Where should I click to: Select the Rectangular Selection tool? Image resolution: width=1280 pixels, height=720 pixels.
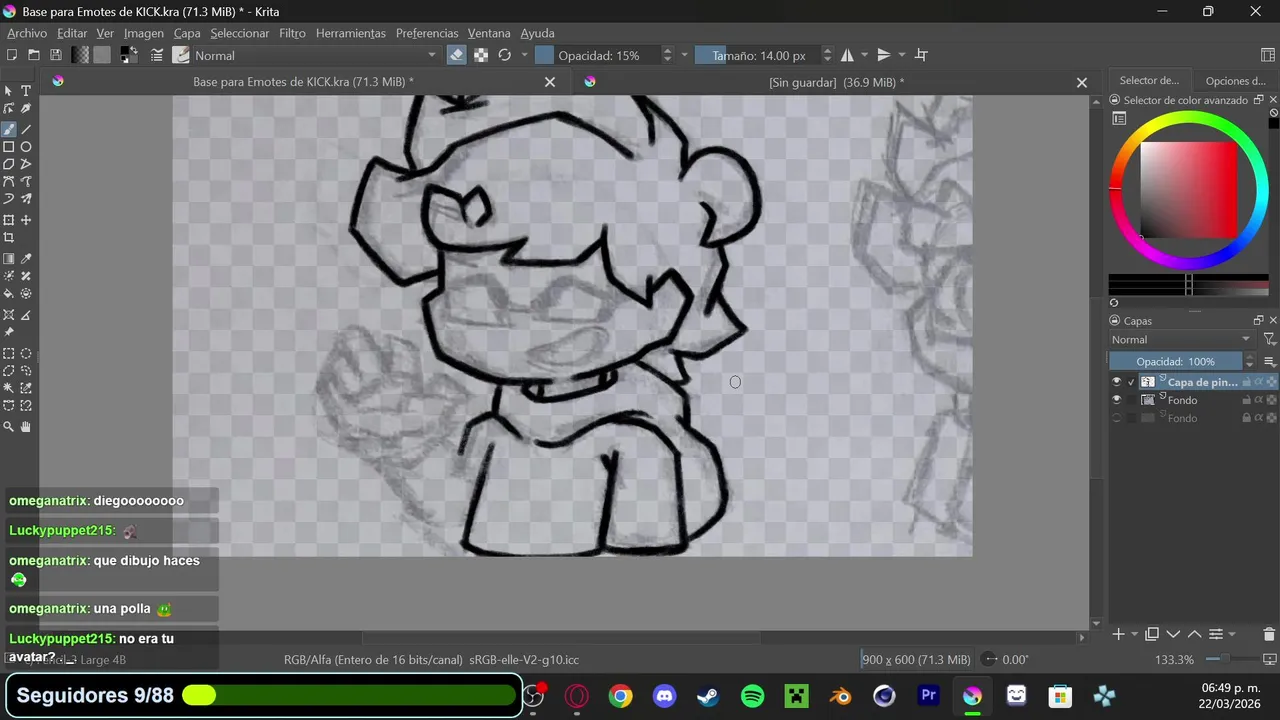(9, 353)
